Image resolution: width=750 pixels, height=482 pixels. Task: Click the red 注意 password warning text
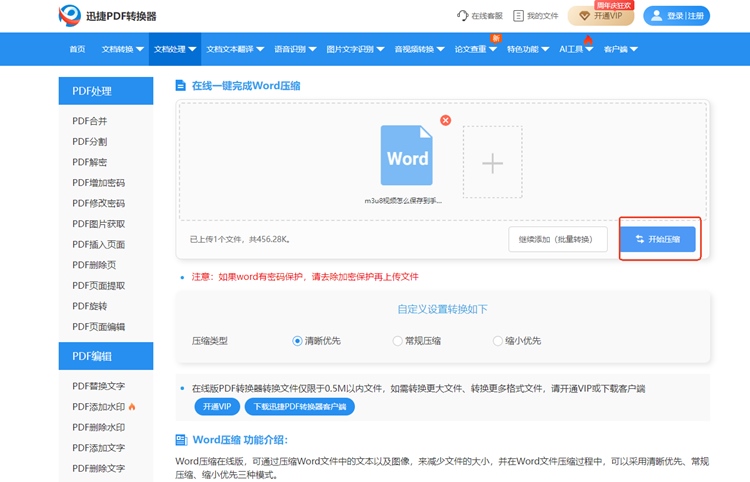[x=305, y=276]
